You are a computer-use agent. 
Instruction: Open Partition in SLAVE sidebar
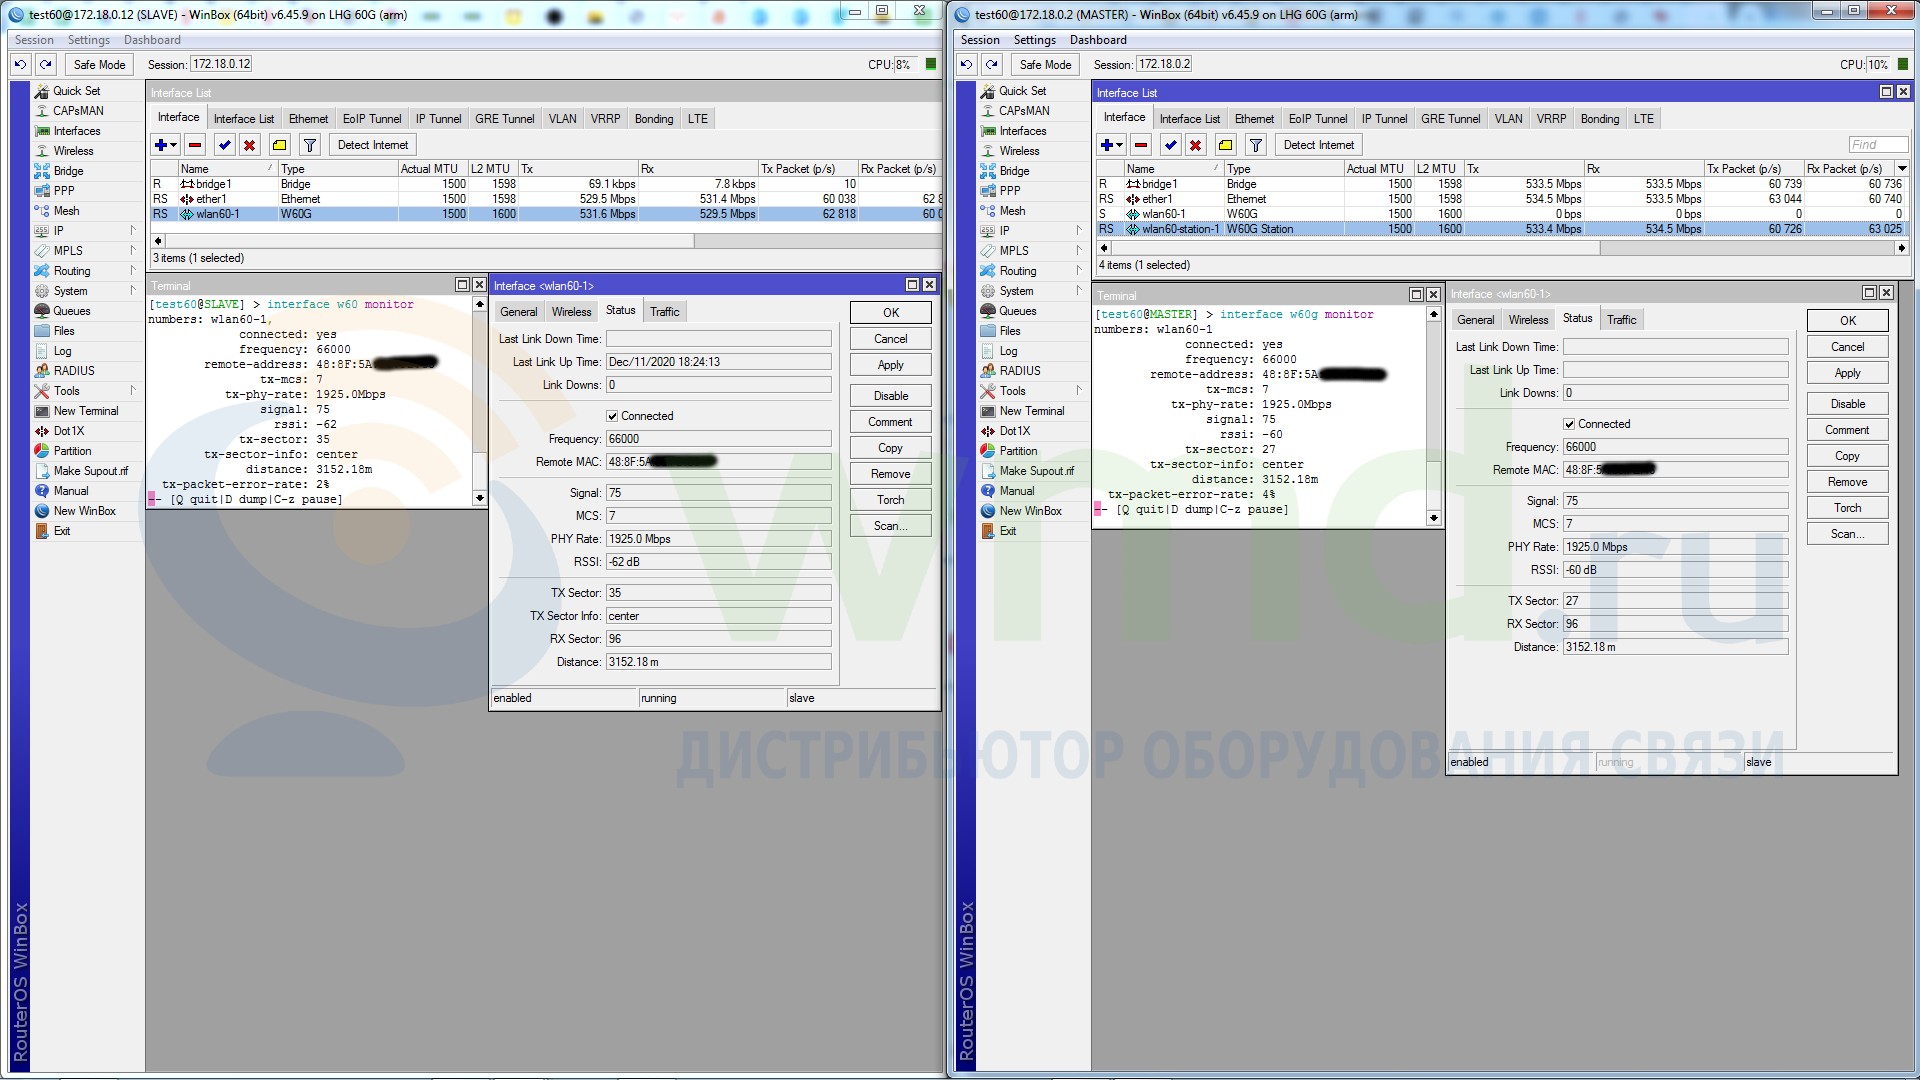pos(72,451)
